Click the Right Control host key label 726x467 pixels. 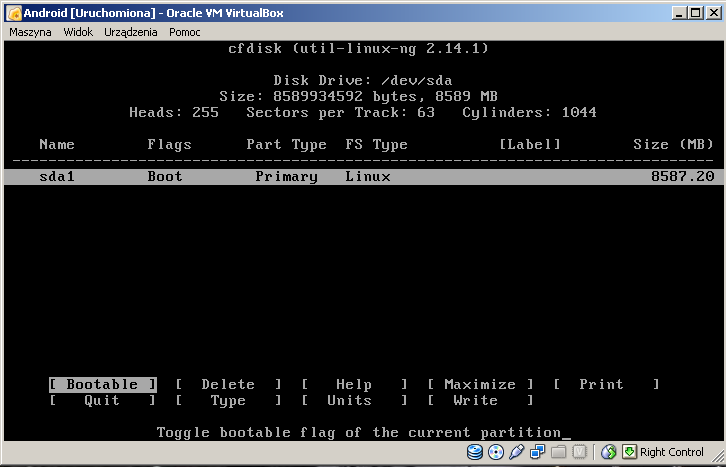(671, 452)
